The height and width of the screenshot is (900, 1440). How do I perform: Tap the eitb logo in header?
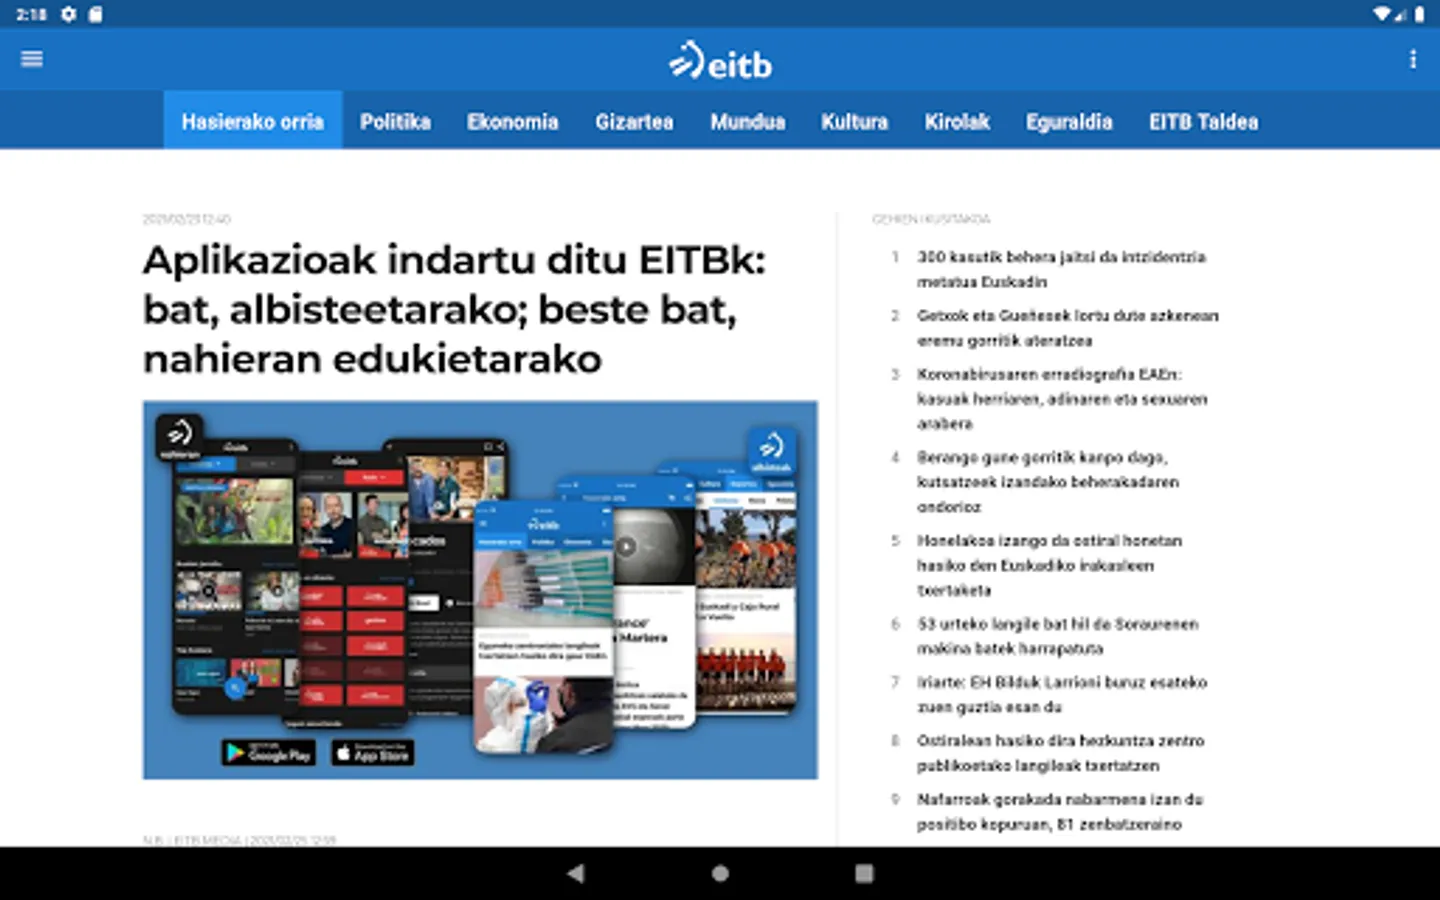[720, 61]
